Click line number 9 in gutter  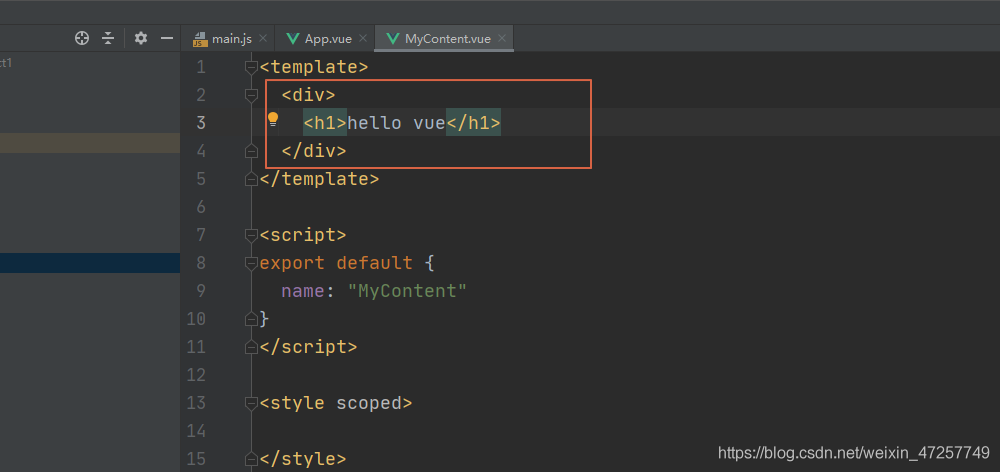tap(201, 291)
